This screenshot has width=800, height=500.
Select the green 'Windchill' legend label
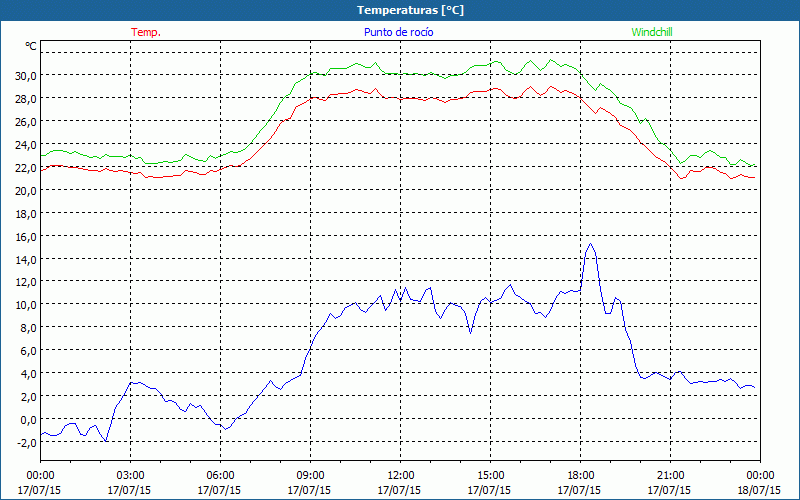click(652, 32)
